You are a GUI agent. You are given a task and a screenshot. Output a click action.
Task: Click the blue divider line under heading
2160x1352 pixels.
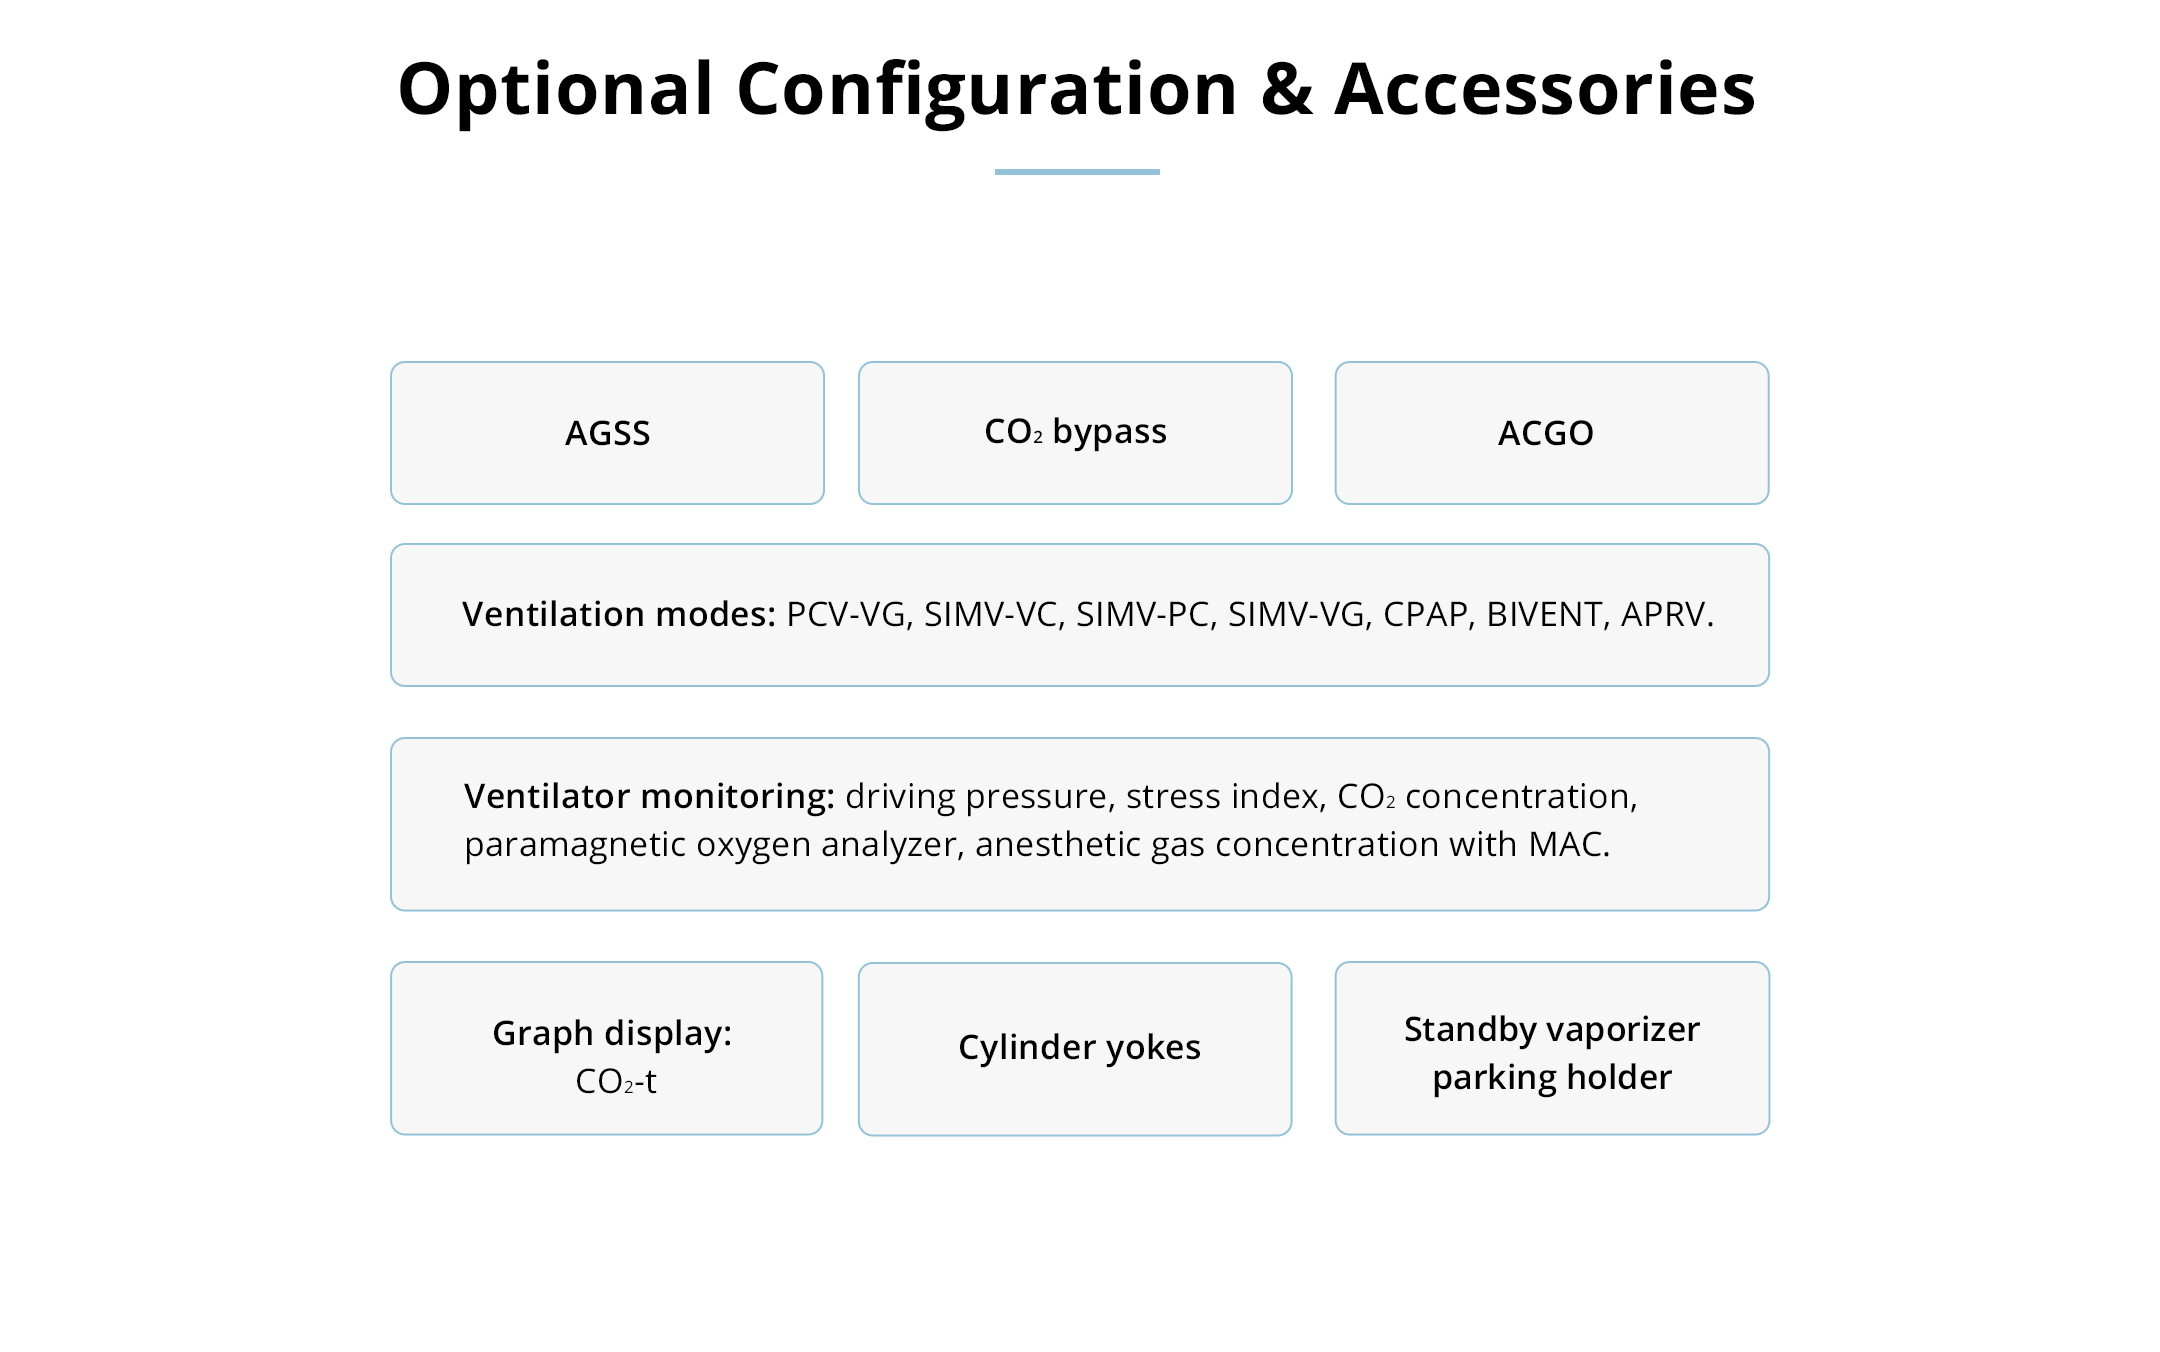pos(1077,172)
